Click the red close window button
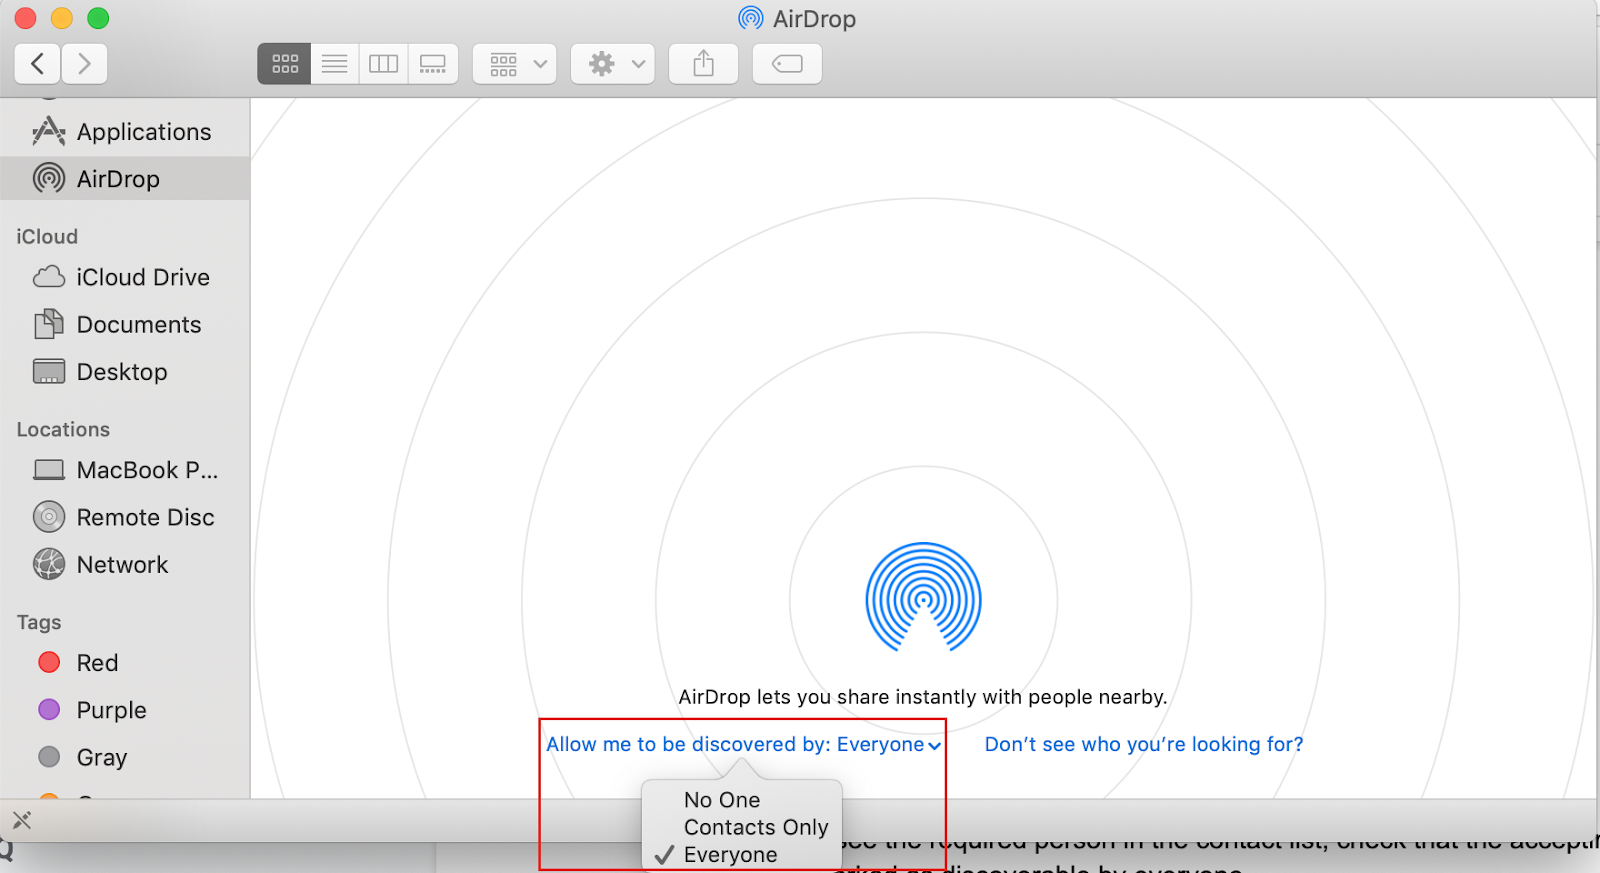 click(x=26, y=18)
